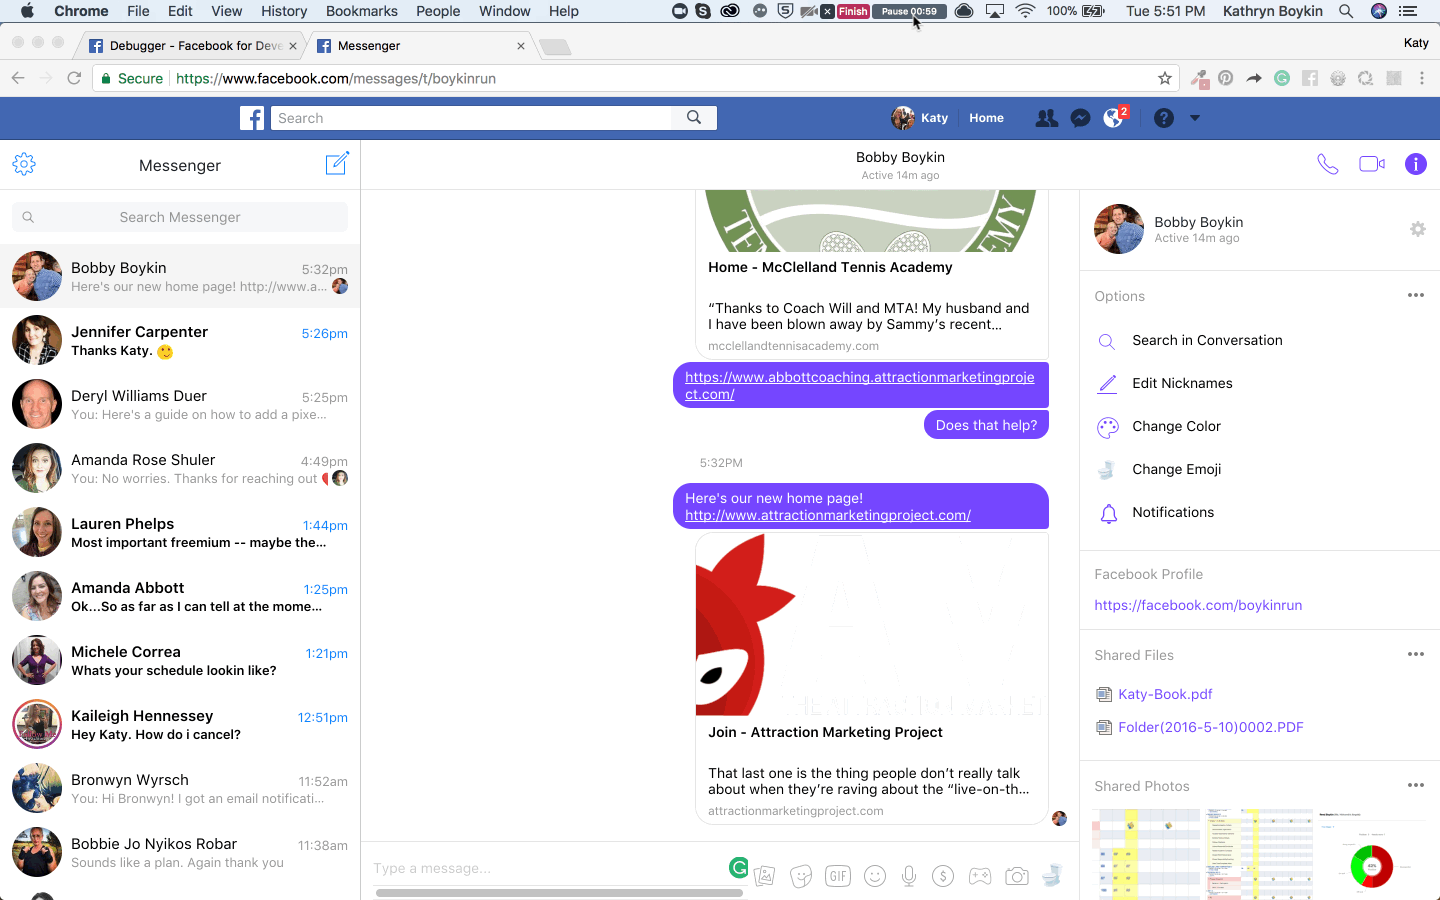Click the Search Messenger field
Screen dimensions: 1440x900
point(180,217)
